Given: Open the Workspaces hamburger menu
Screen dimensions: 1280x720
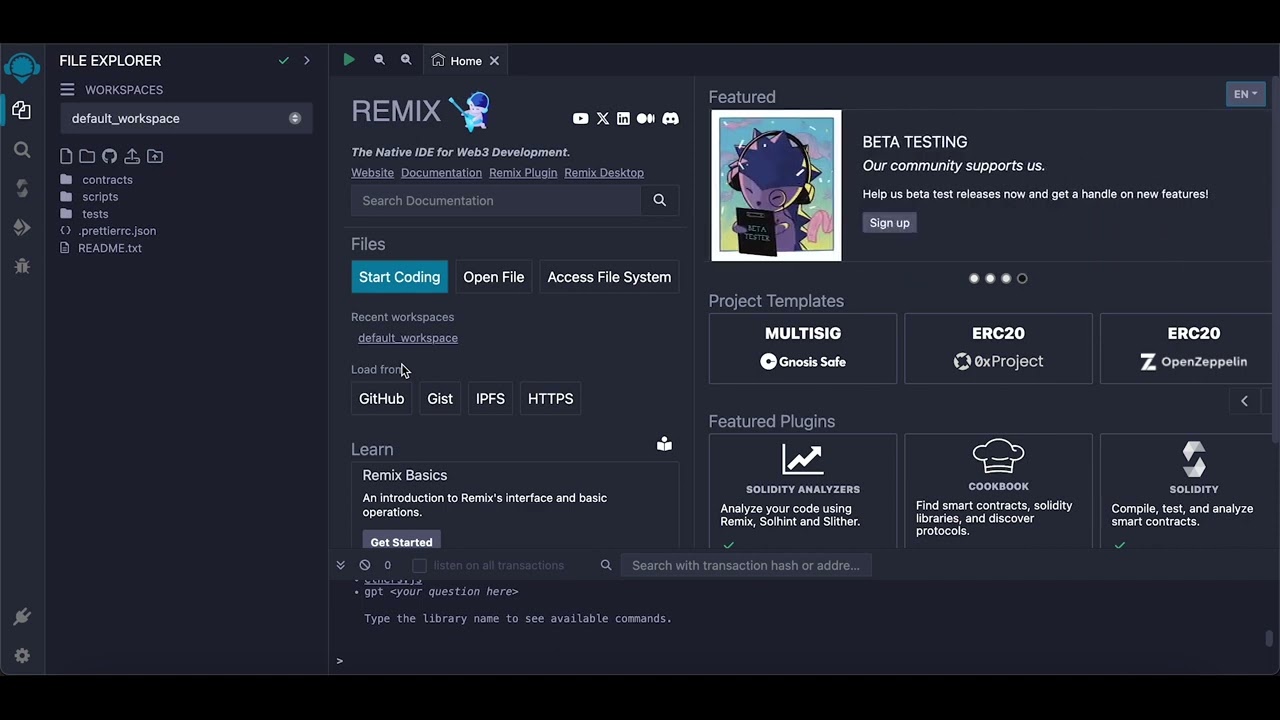Looking at the screenshot, I should [x=67, y=89].
